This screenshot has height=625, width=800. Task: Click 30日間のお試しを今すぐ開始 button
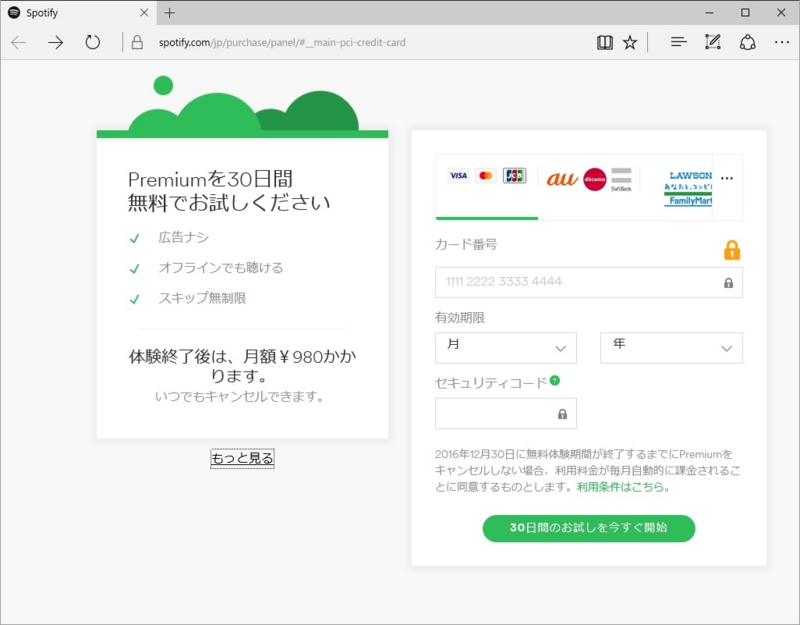point(589,528)
